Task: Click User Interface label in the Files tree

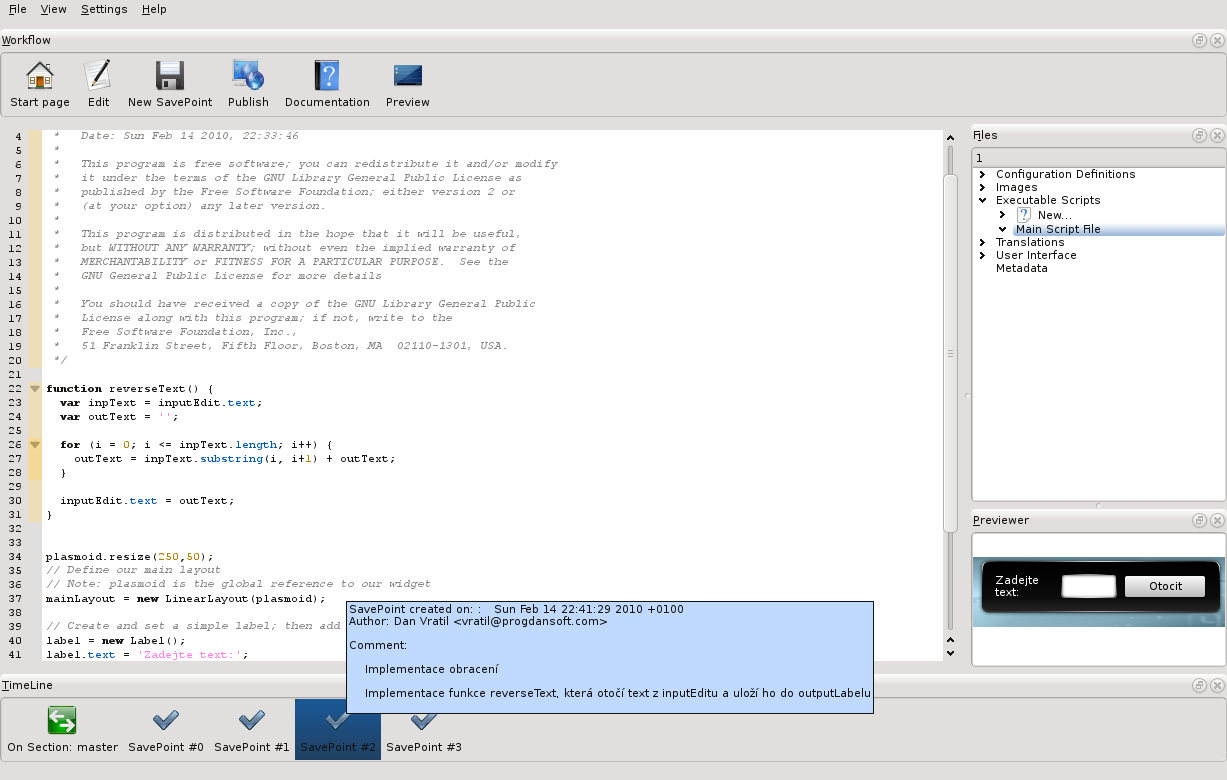Action: (1036, 255)
